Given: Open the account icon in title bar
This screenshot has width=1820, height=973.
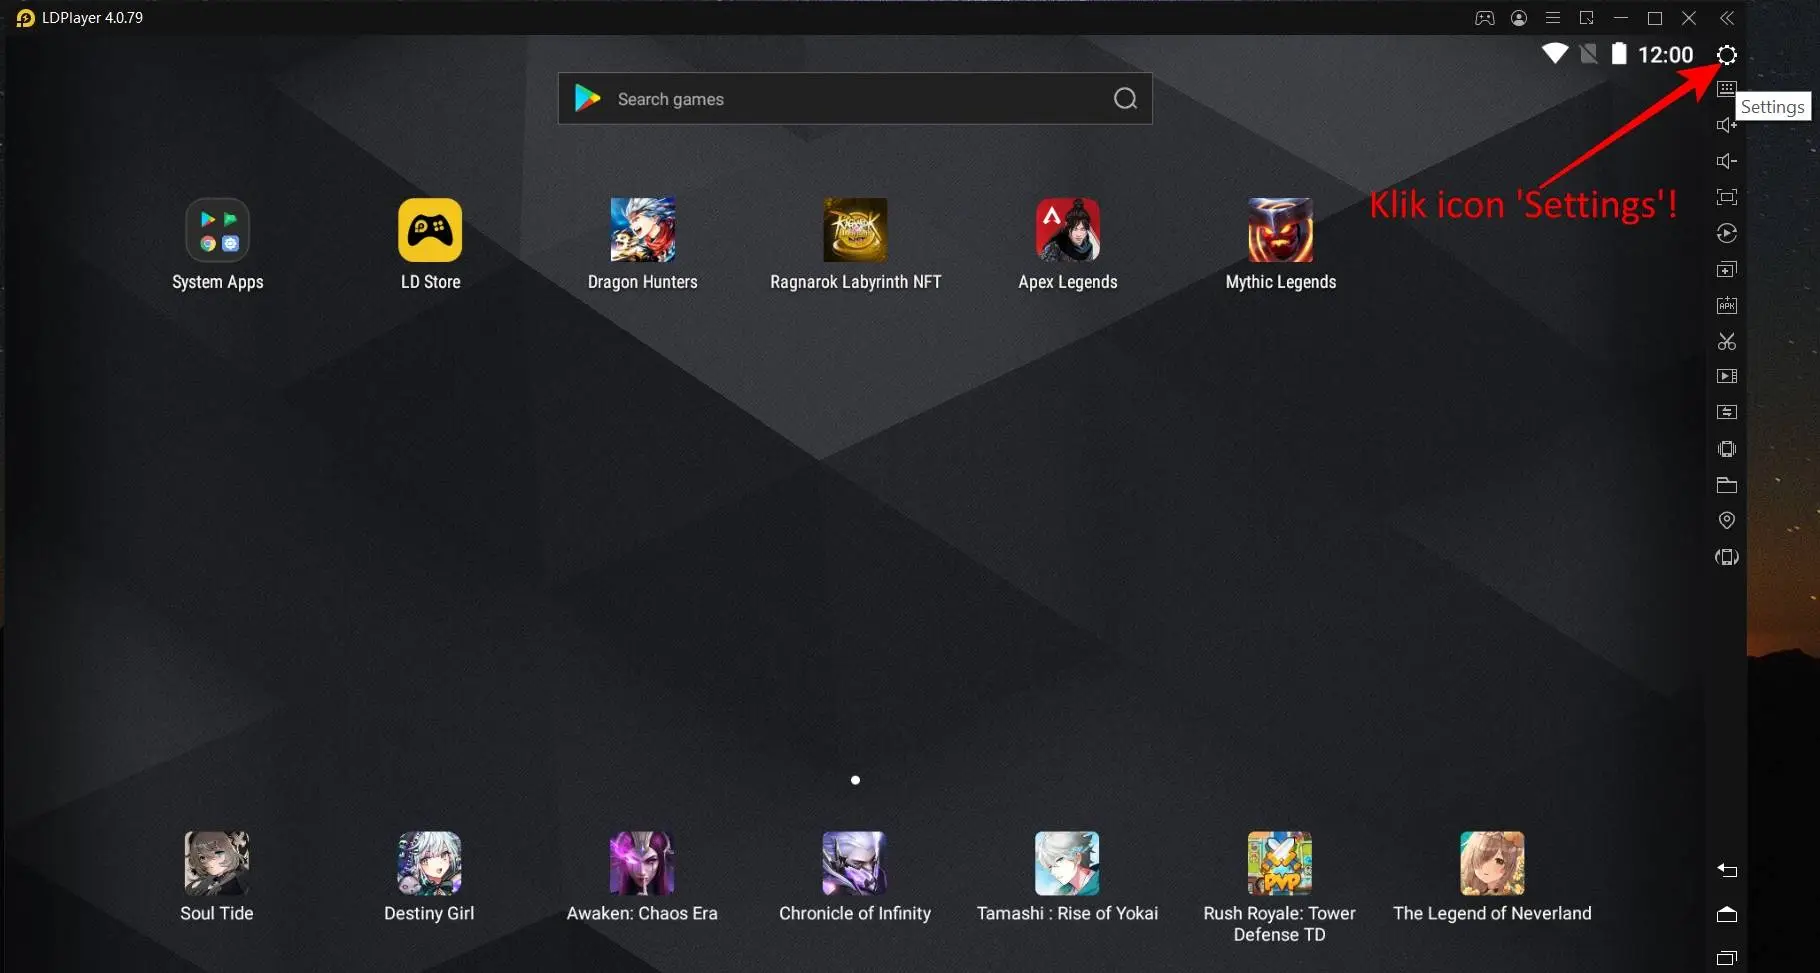Looking at the screenshot, I should pyautogui.click(x=1519, y=18).
